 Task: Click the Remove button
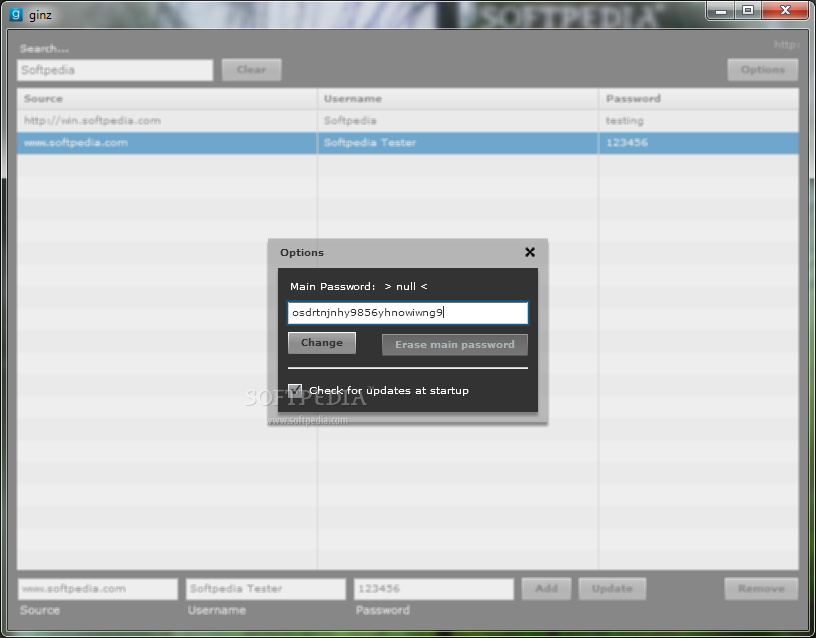(761, 589)
